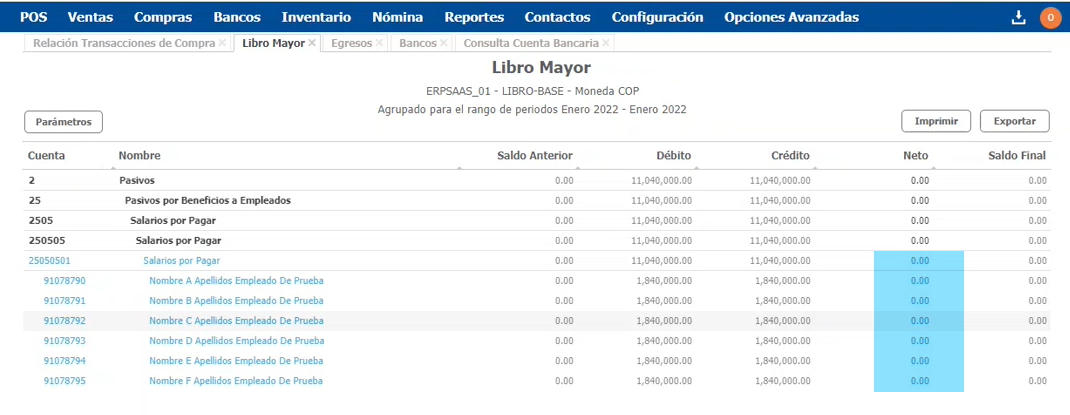
Task: Export the ledger with Exportar
Action: [1014, 121]
